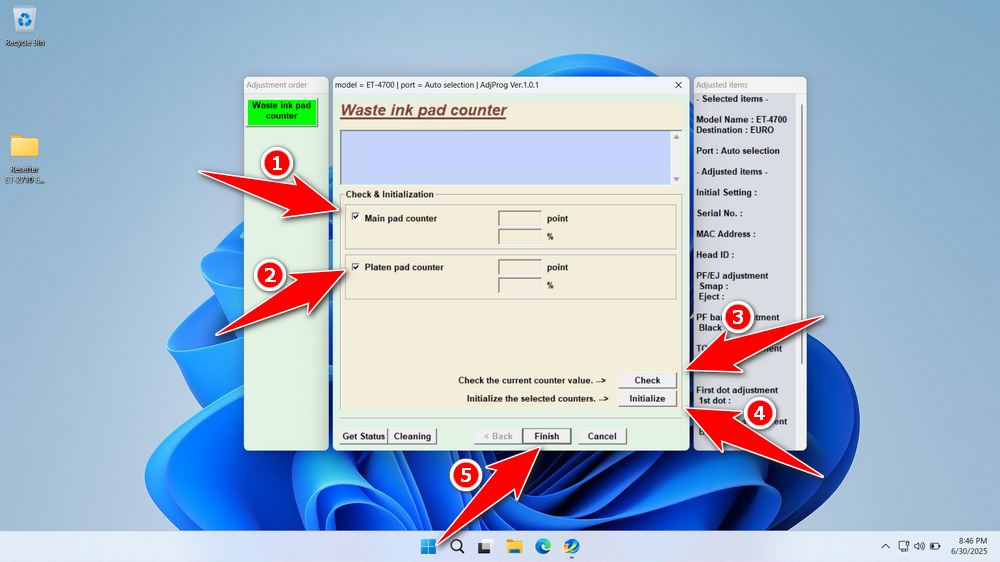Click the Initialize button

click(647, 399)
